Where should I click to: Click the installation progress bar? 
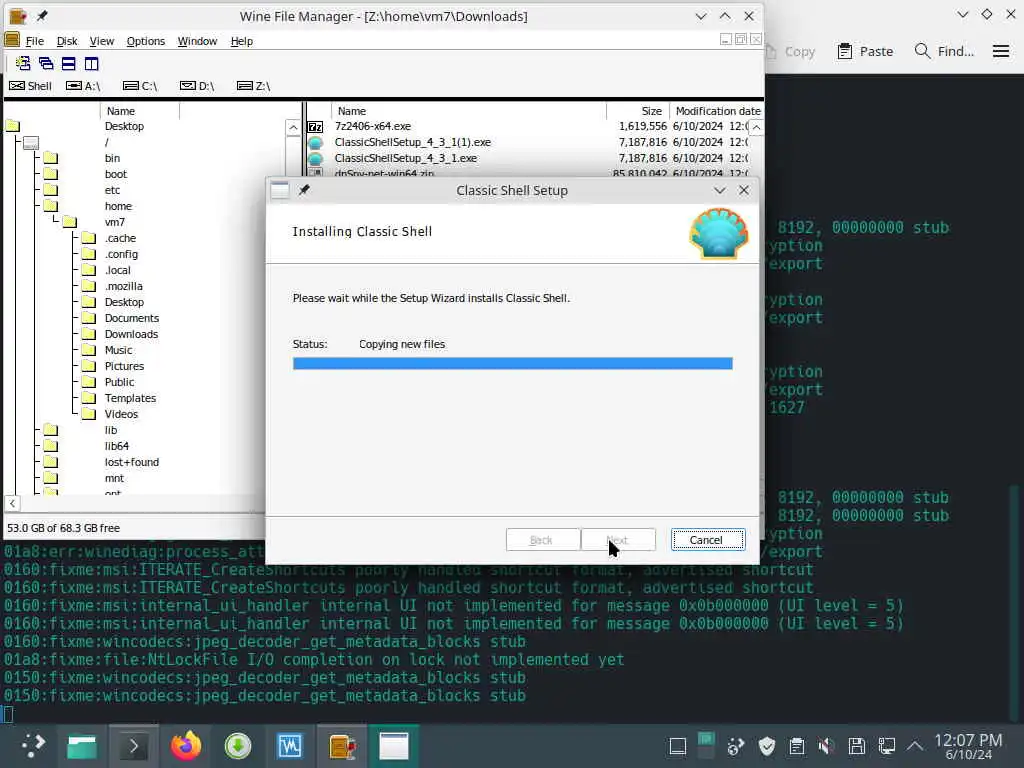(x=513, y=364)
